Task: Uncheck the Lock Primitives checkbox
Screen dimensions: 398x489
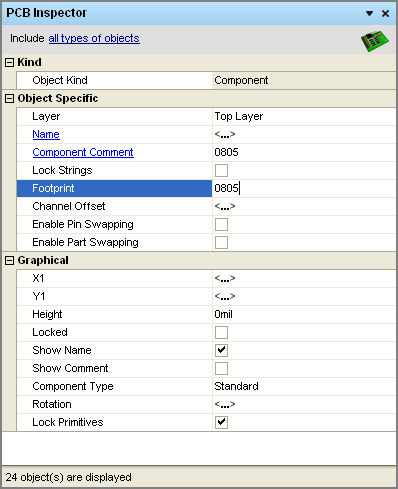Action: (221, 422)
